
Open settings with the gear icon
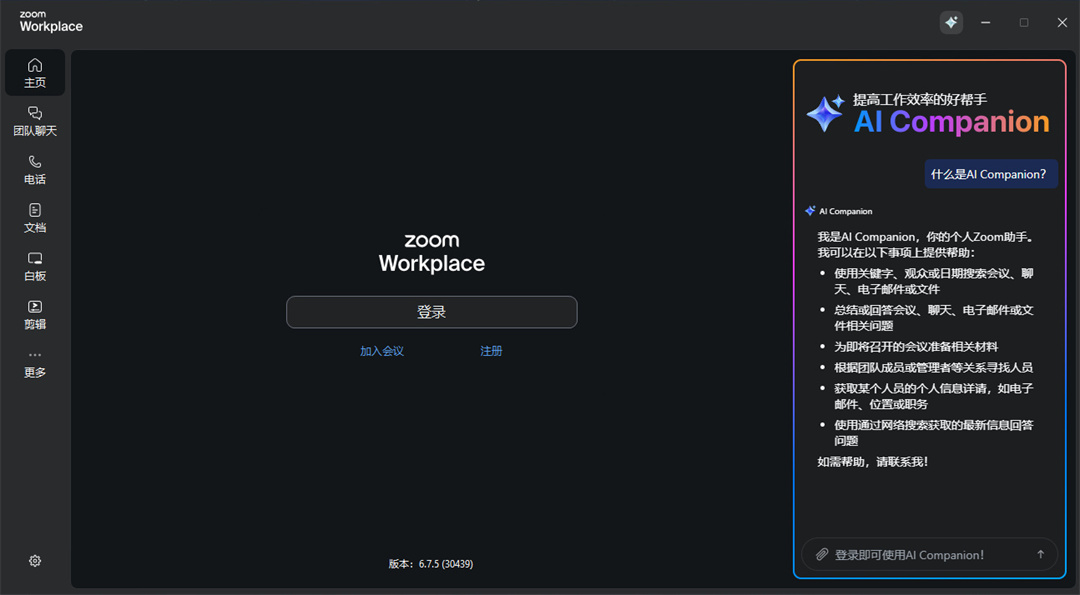[35, 561]
